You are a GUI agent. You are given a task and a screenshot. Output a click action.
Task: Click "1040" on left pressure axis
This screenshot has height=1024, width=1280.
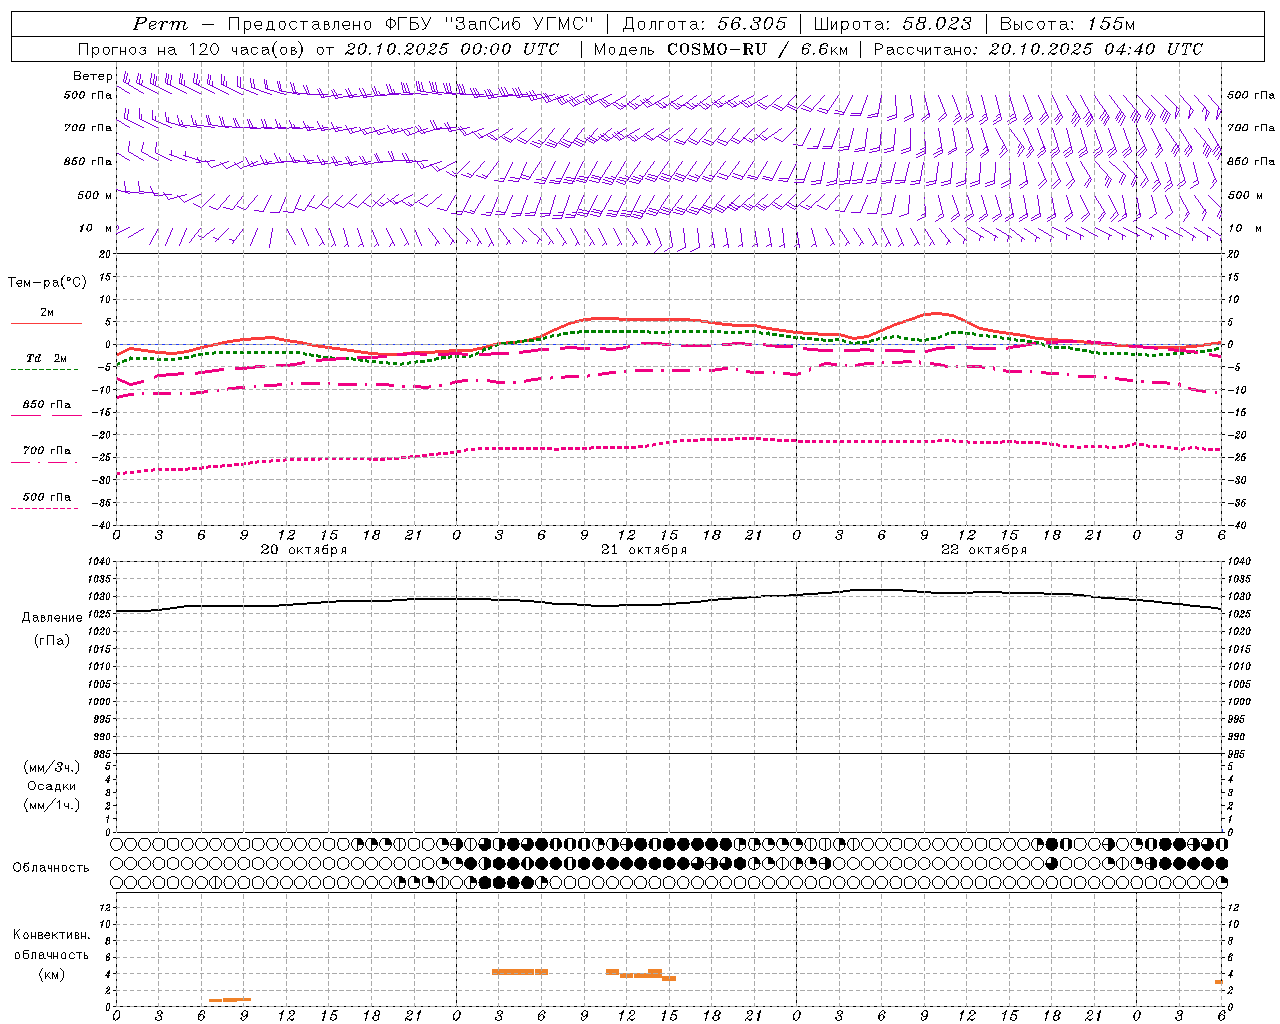[100, 562]
